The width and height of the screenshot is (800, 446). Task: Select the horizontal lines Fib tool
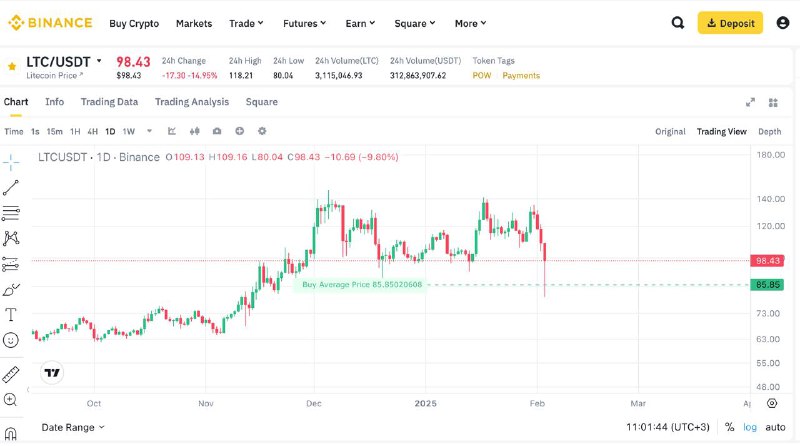[x=11, y=213]
